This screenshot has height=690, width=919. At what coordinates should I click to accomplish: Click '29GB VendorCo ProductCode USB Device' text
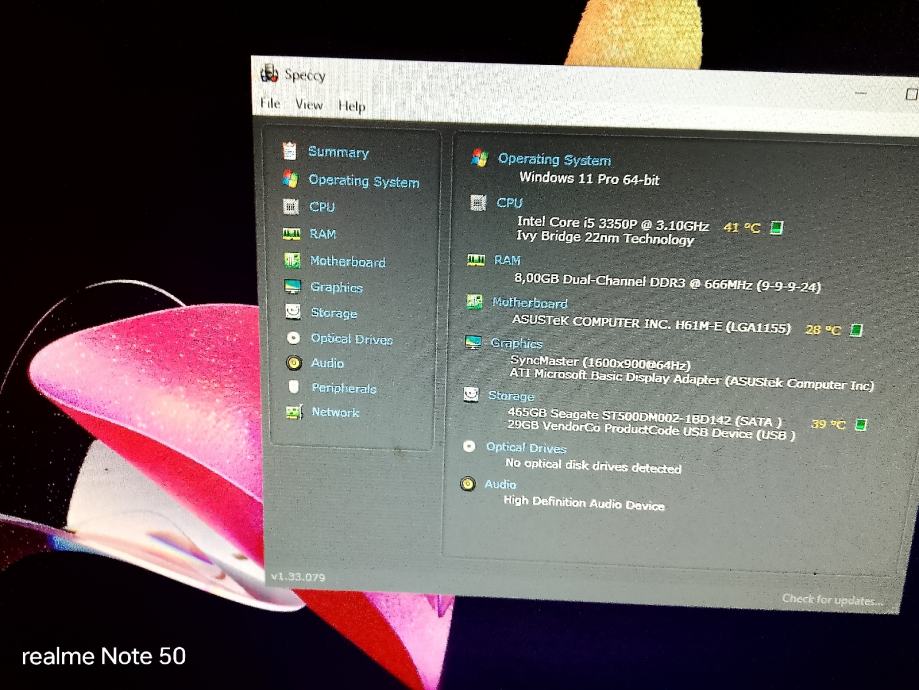click(x=629, y=430)
